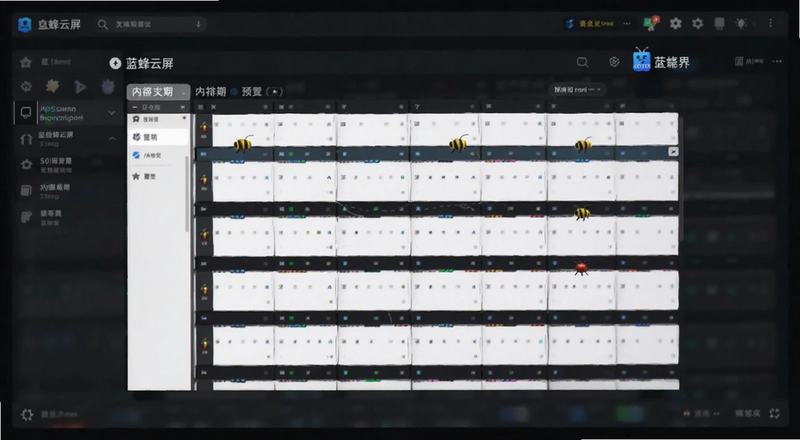The width and height of the screenshot is (800, 440).
Task: Click the red ladybug marker in the grid
Action: (581, 268)
